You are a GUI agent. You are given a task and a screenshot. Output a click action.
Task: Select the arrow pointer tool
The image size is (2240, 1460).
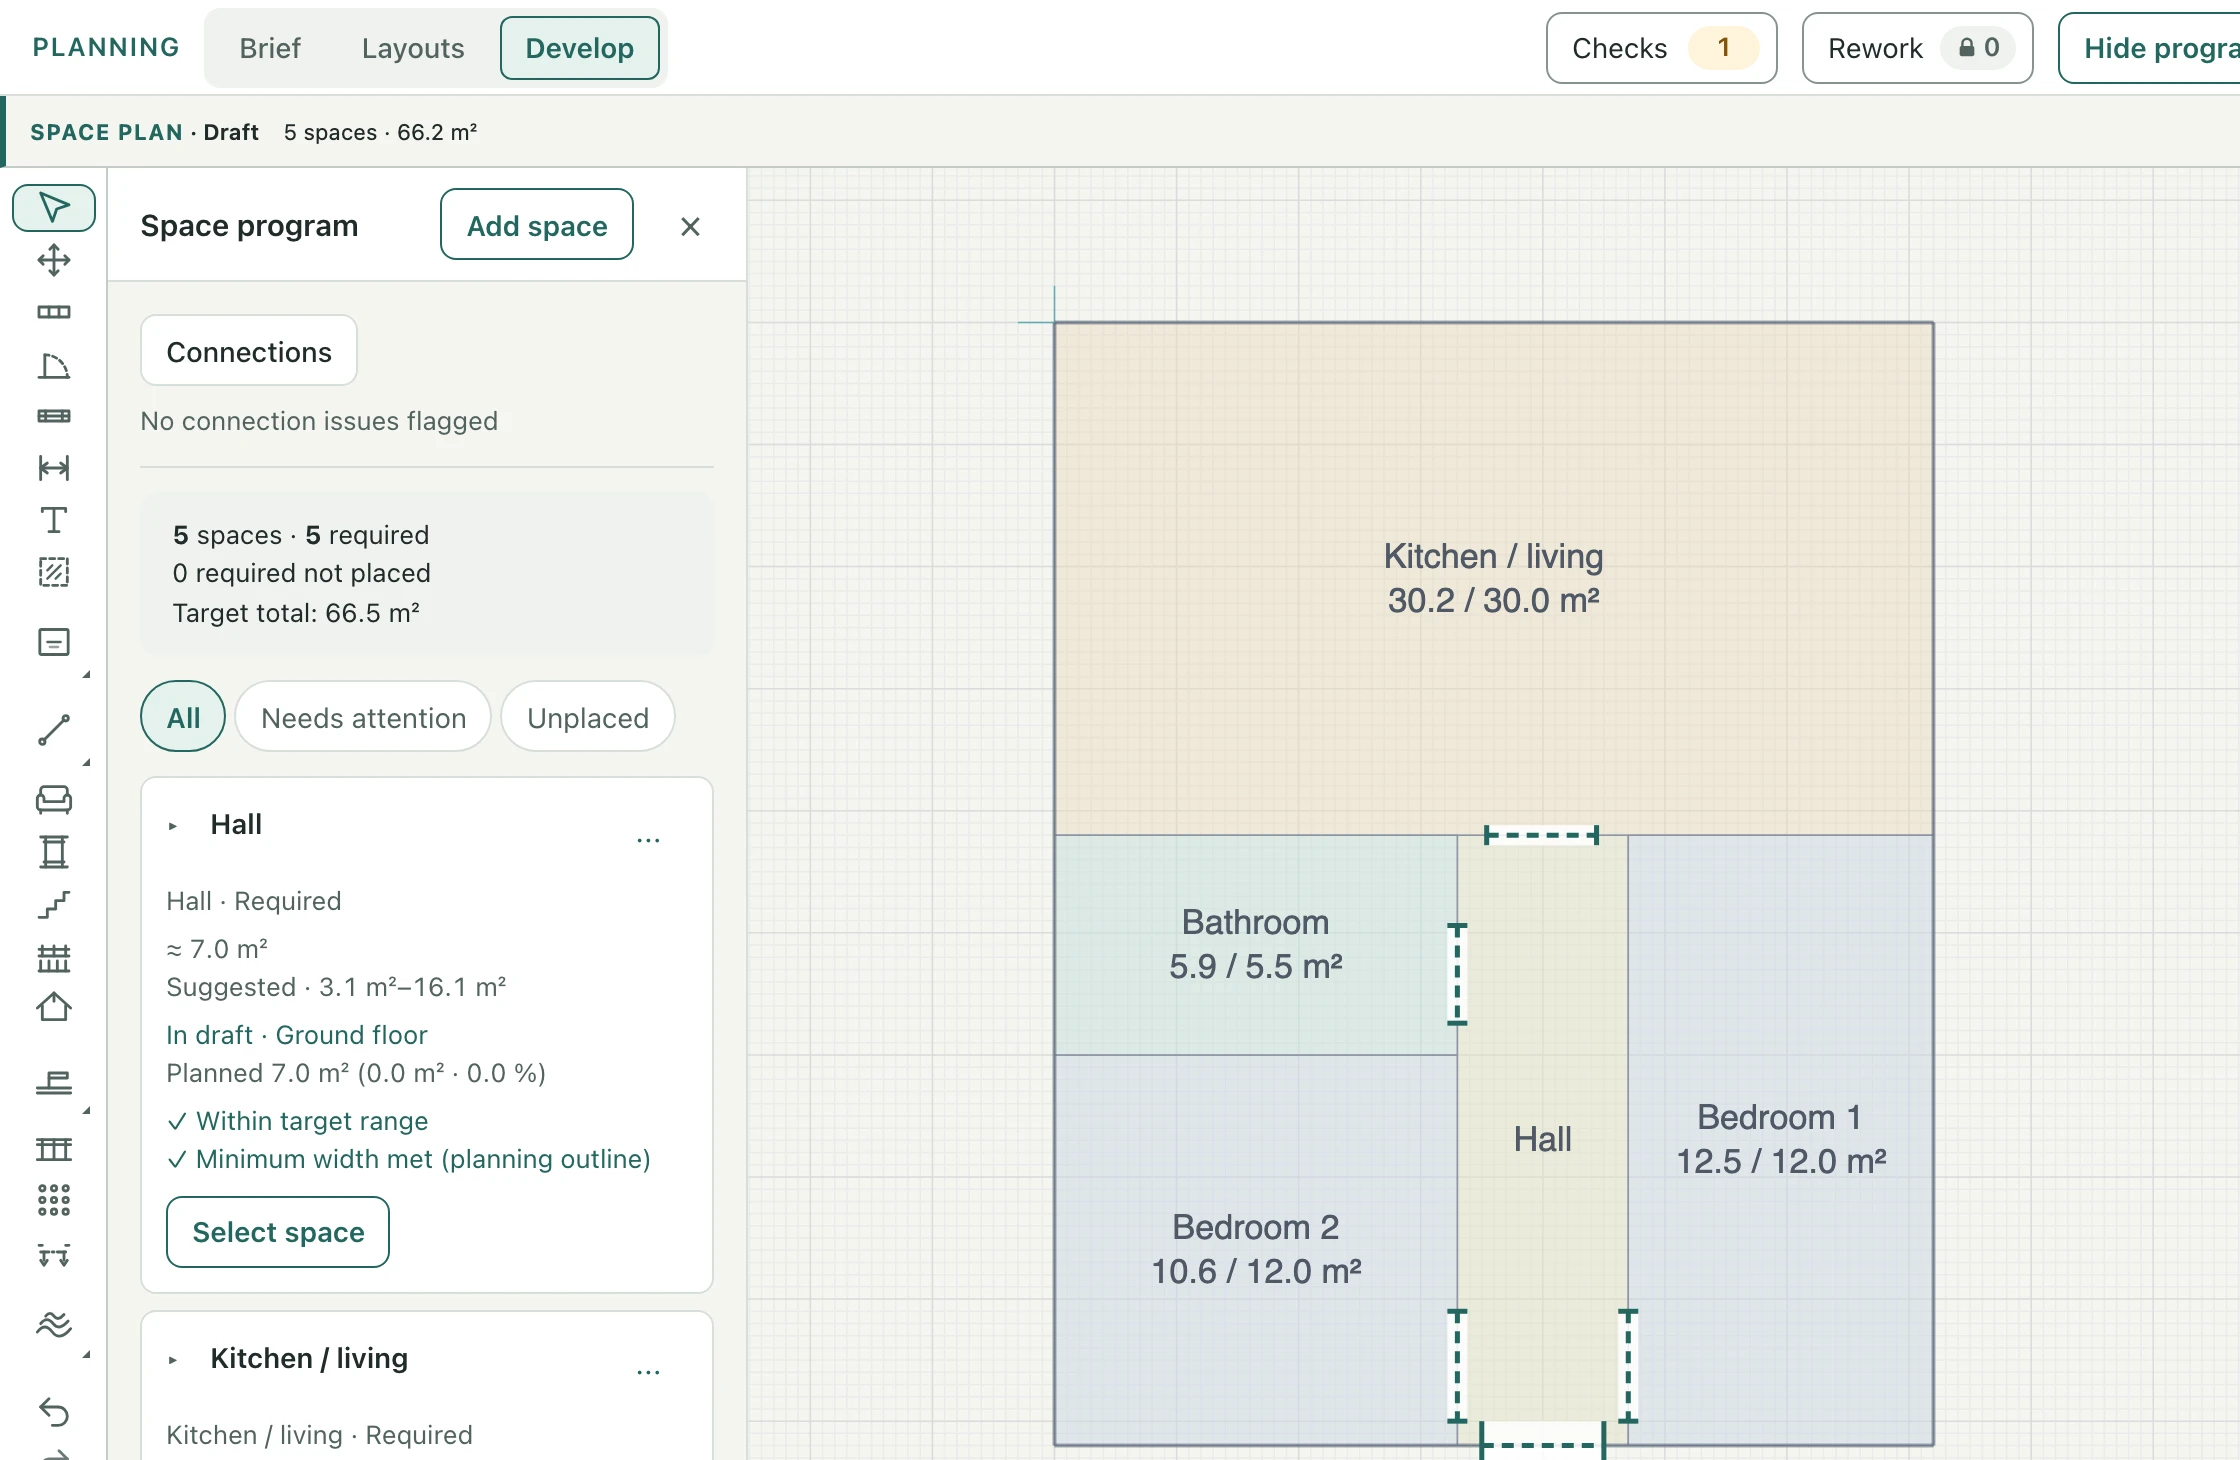click(54, 208)
